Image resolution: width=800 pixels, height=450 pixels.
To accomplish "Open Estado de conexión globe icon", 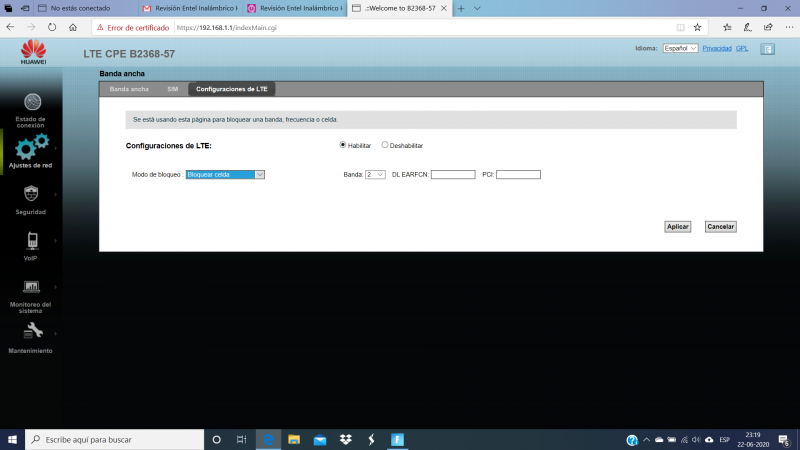I will click(32, 102).
